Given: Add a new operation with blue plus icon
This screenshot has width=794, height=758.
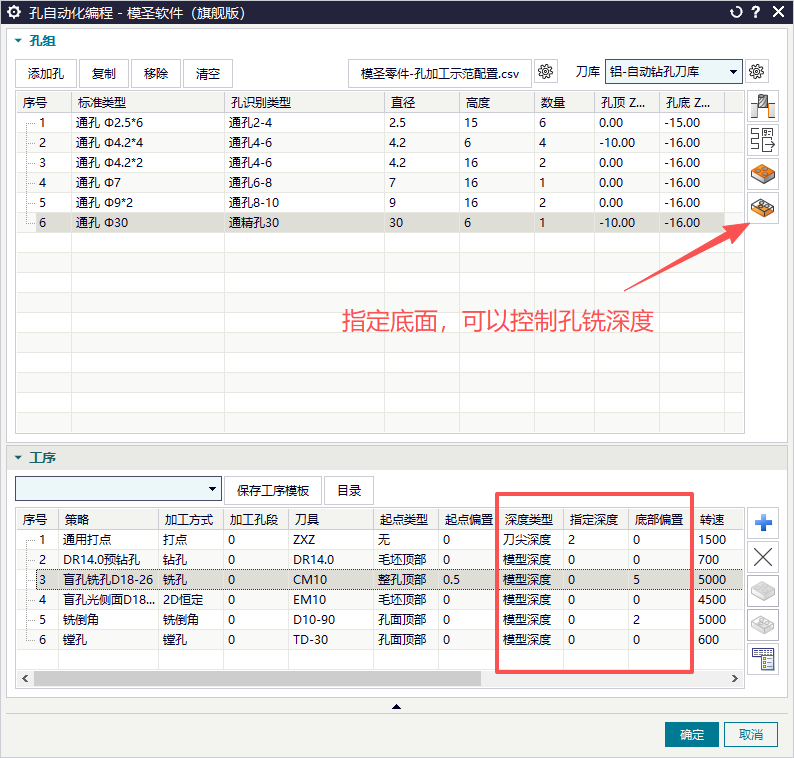Looking at the screenshot, I should 763,523.
